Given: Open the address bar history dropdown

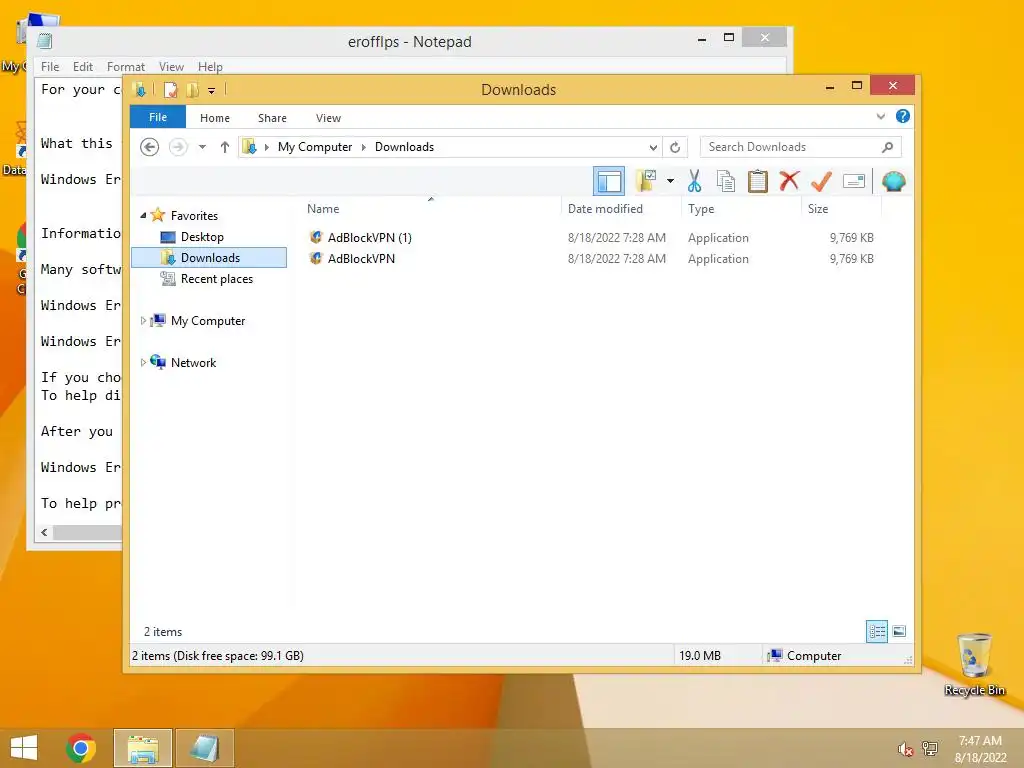Looking at the screenshot, I should coord(653,148).
